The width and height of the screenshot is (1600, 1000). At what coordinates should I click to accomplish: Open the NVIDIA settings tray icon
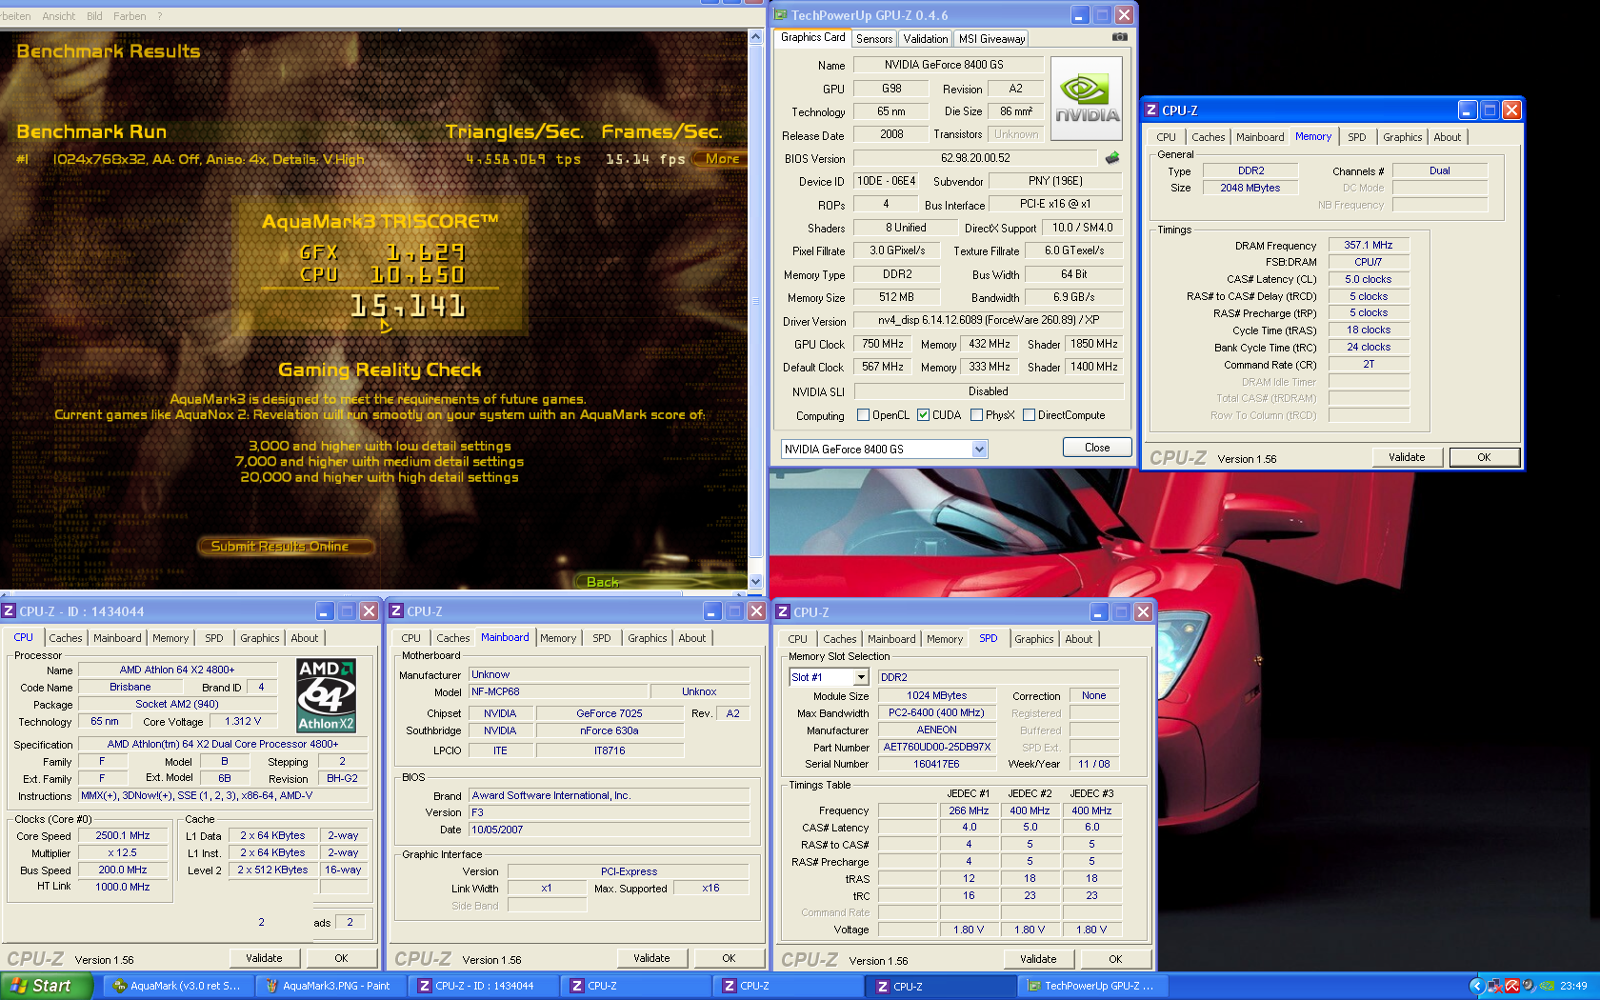[x=1547, y=986]
